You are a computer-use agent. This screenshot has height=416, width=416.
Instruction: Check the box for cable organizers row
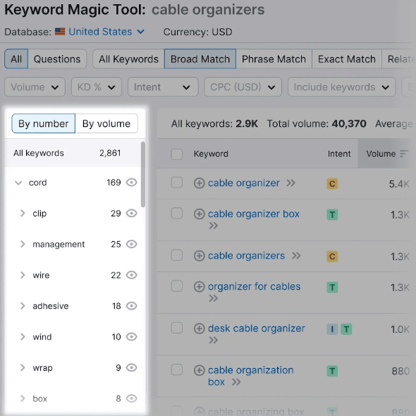tap(177, 255)
